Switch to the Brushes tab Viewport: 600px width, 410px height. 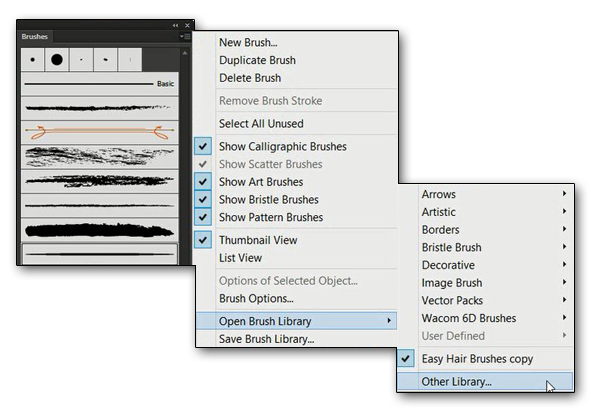click(34, 36)
